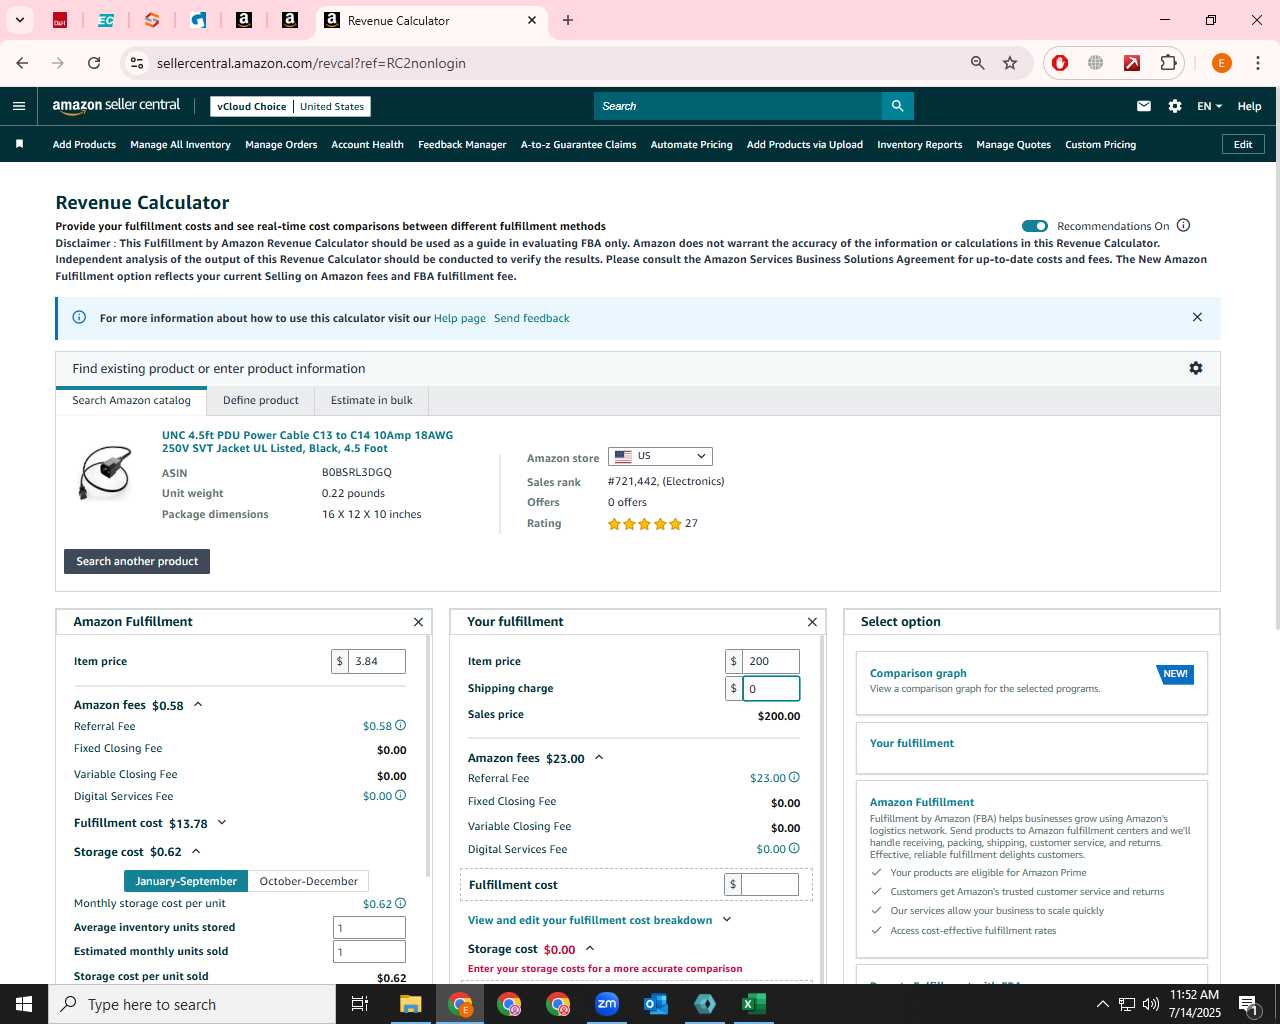Click the bookmark star in address bar
The height and width of the screenshot is (1024, 1280).
pos(1010,63)
